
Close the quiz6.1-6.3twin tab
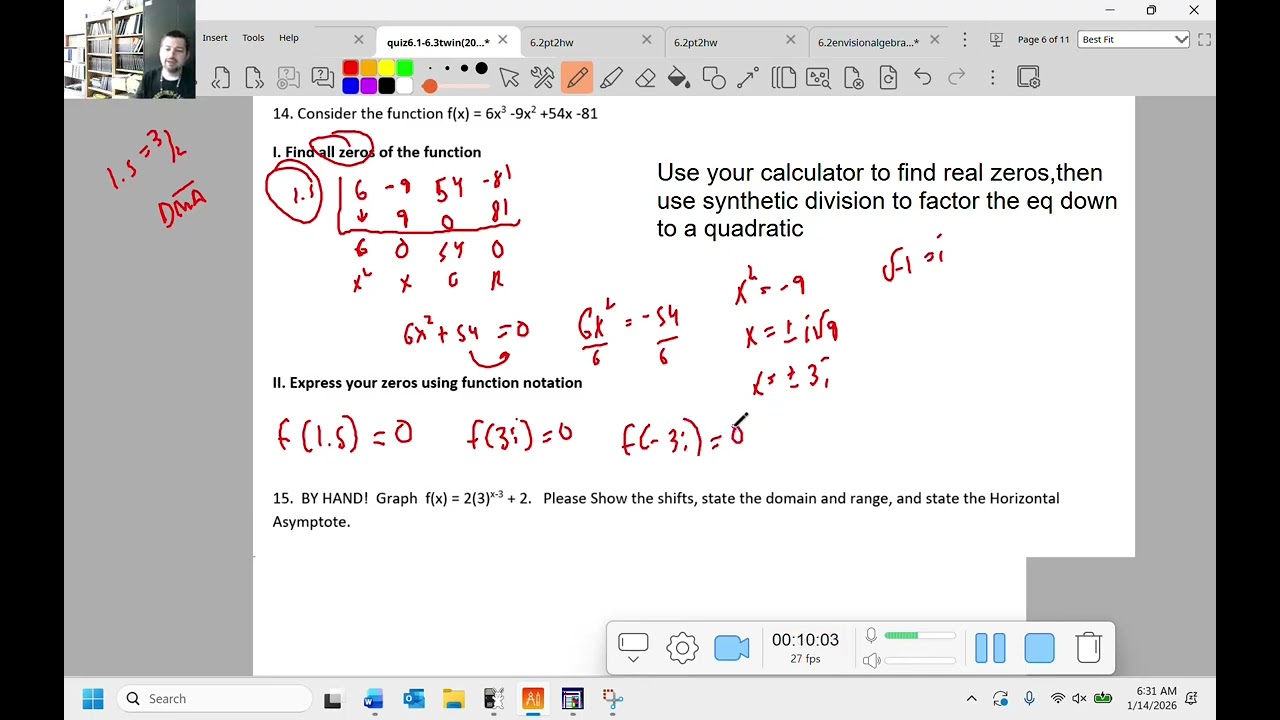[502, 40]
